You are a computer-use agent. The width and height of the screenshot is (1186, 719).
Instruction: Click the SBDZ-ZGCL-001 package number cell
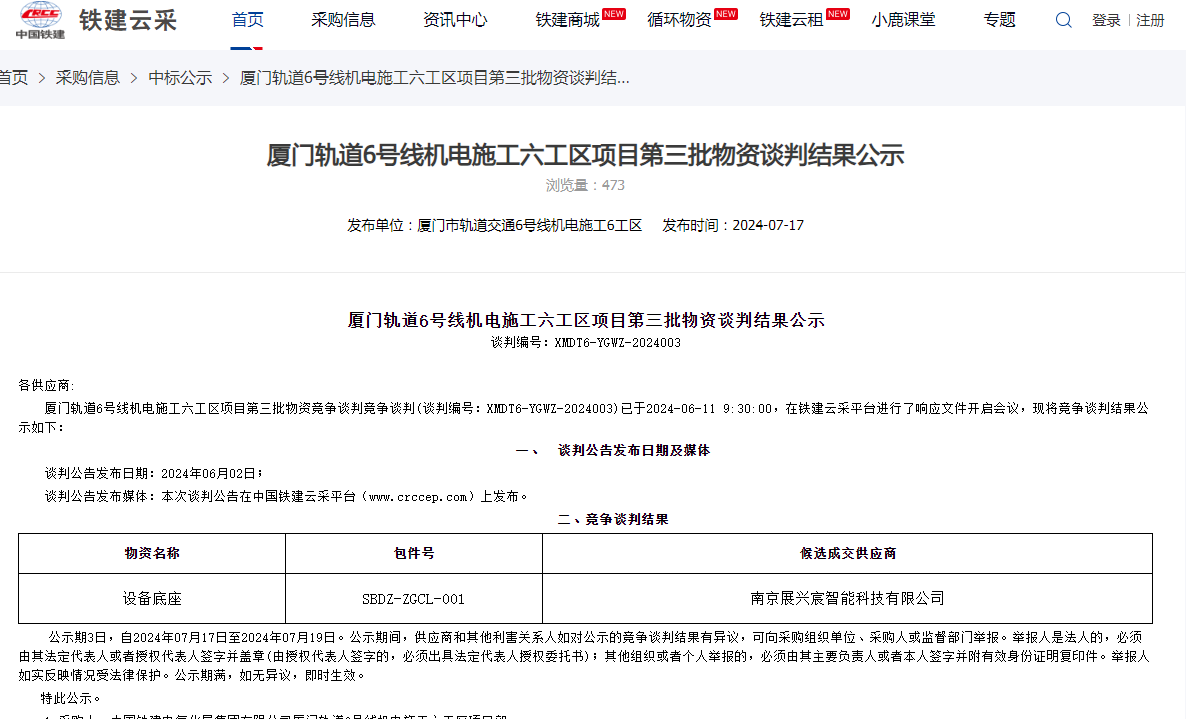[414, 599]
